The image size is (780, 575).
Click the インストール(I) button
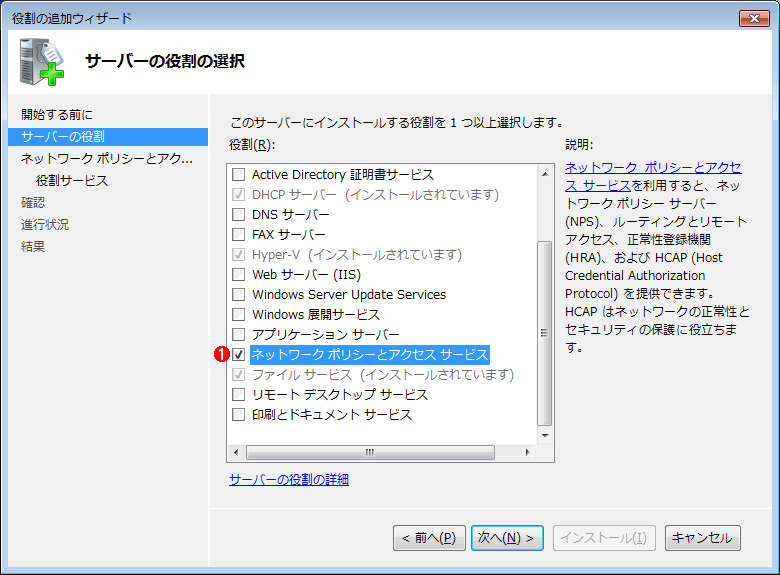coord(604,538)
